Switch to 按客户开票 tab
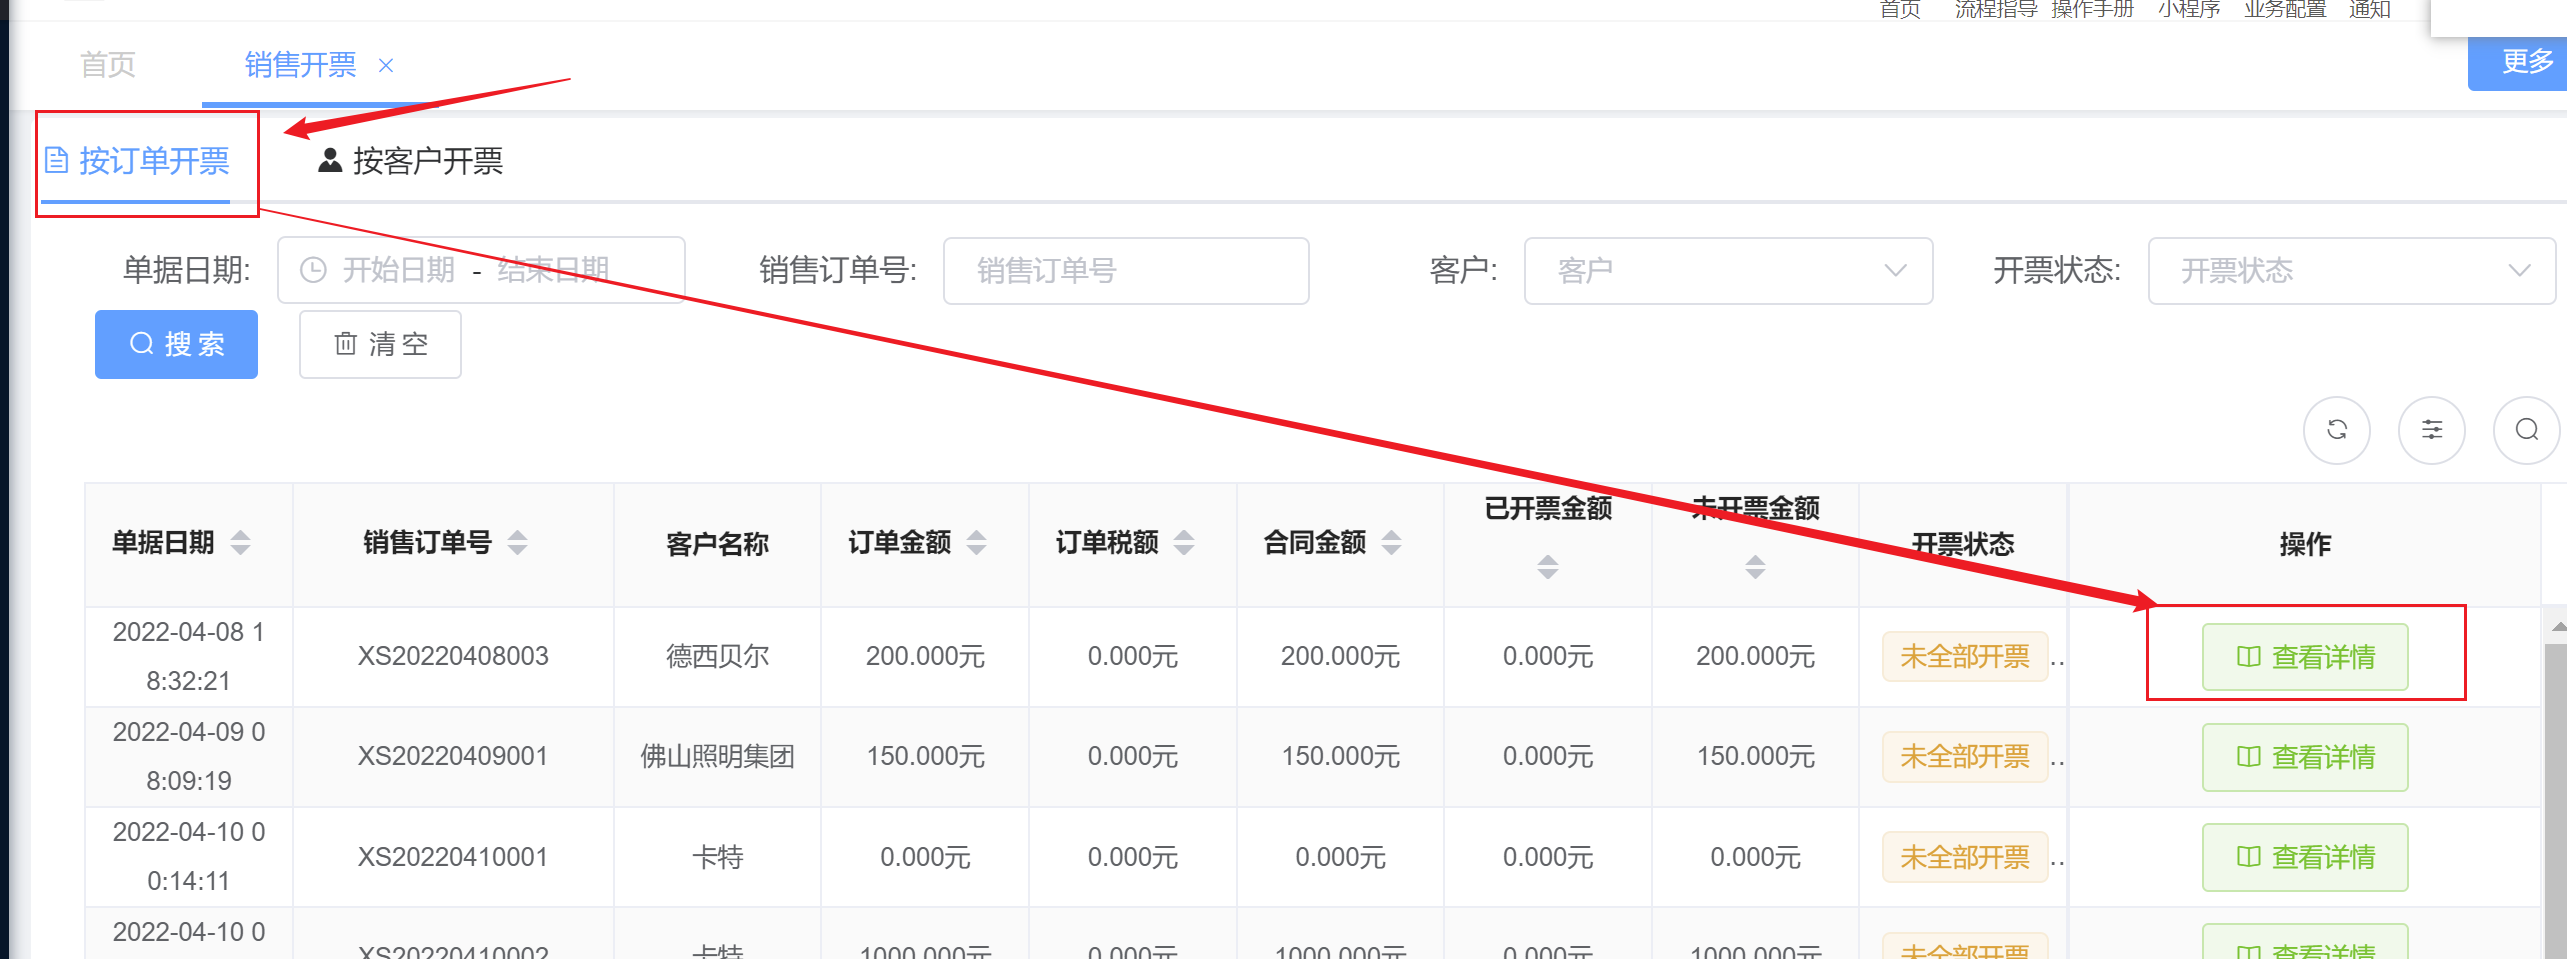The height and width of the screenshot is (959, 2567). tap(411, 161)
